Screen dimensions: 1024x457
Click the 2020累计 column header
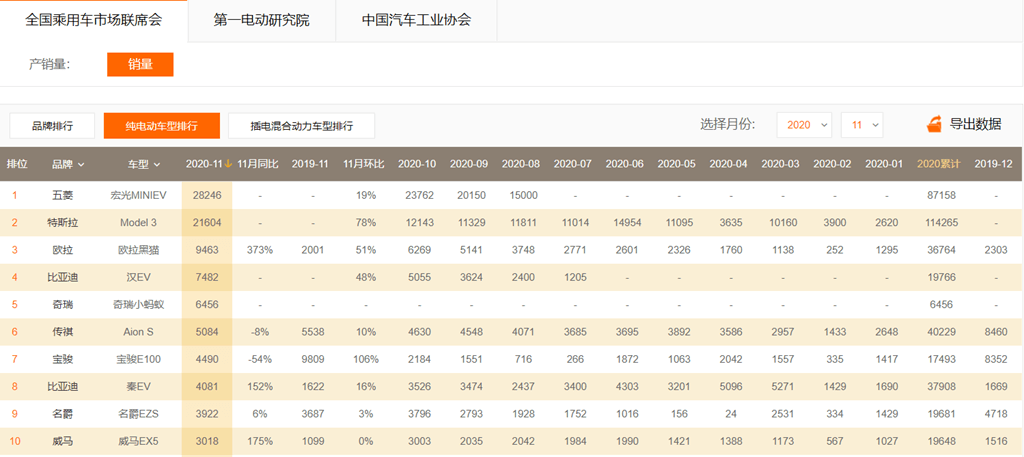[938, 164]
